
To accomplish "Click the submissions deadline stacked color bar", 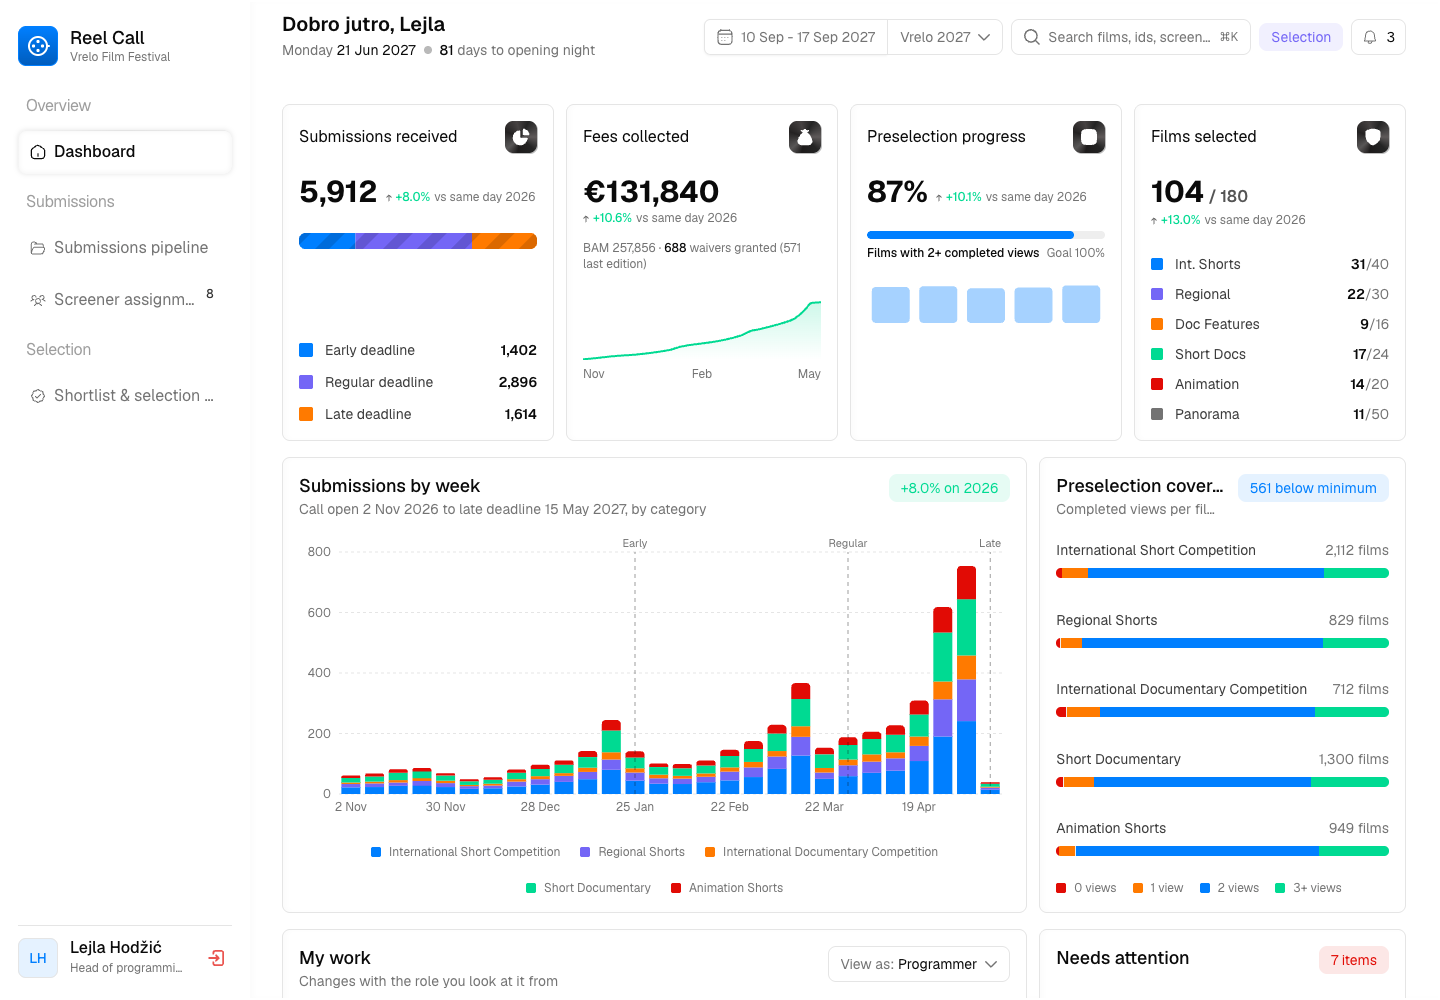I will pos(418,241).
